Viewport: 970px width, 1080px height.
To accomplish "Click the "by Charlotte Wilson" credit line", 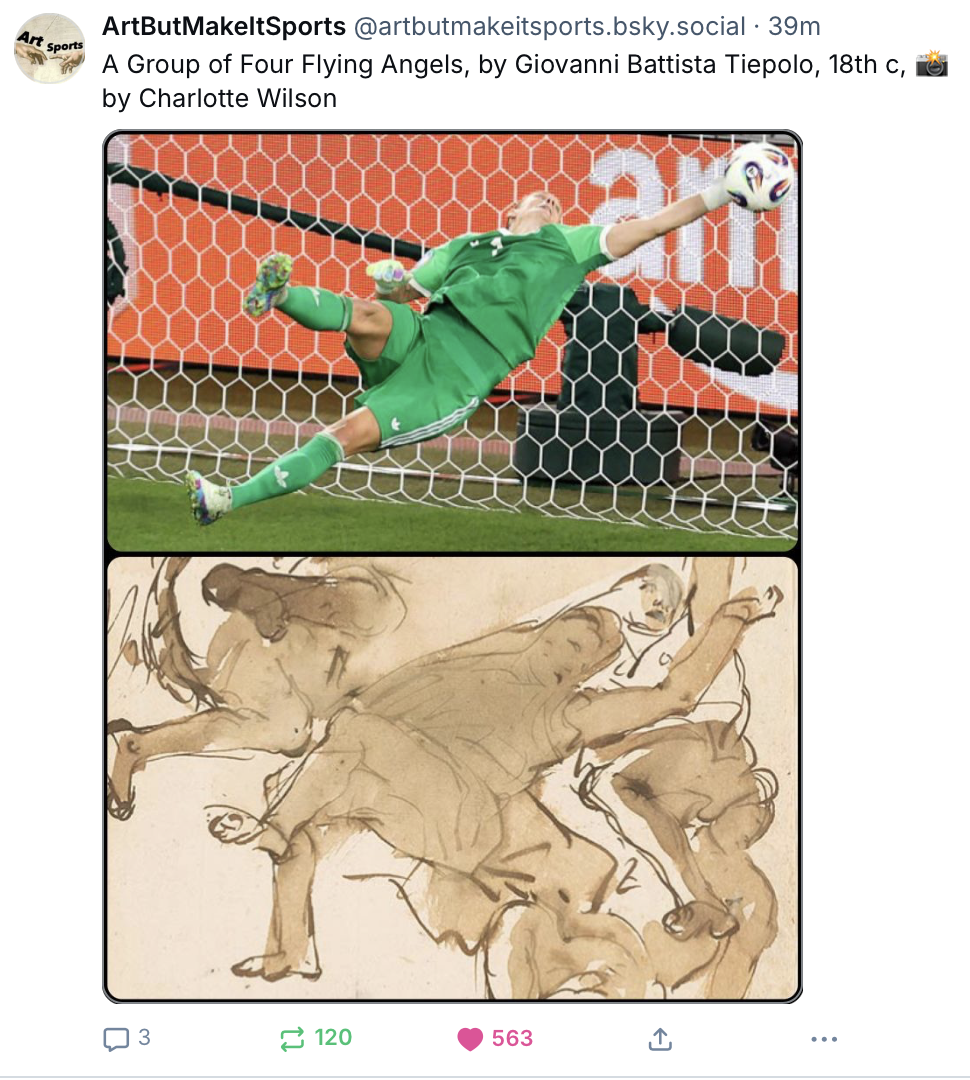I will tap(219, 98).
